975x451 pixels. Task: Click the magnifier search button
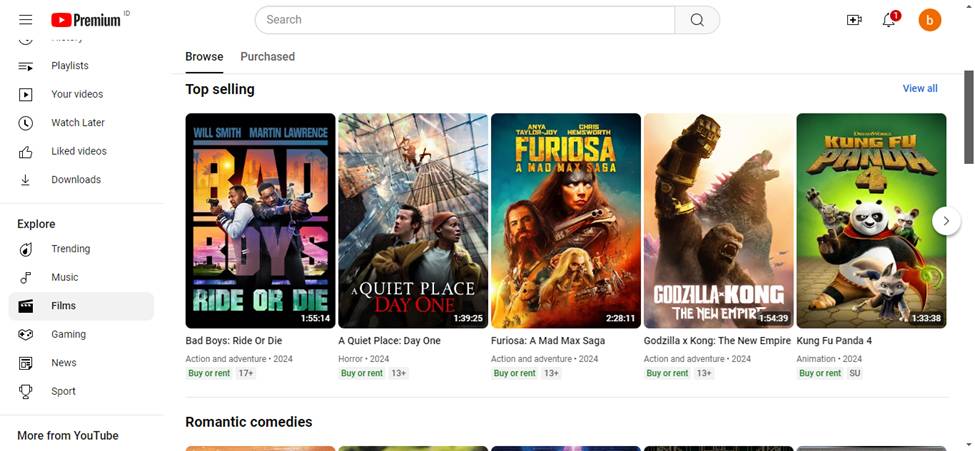[x=697, y=20]
